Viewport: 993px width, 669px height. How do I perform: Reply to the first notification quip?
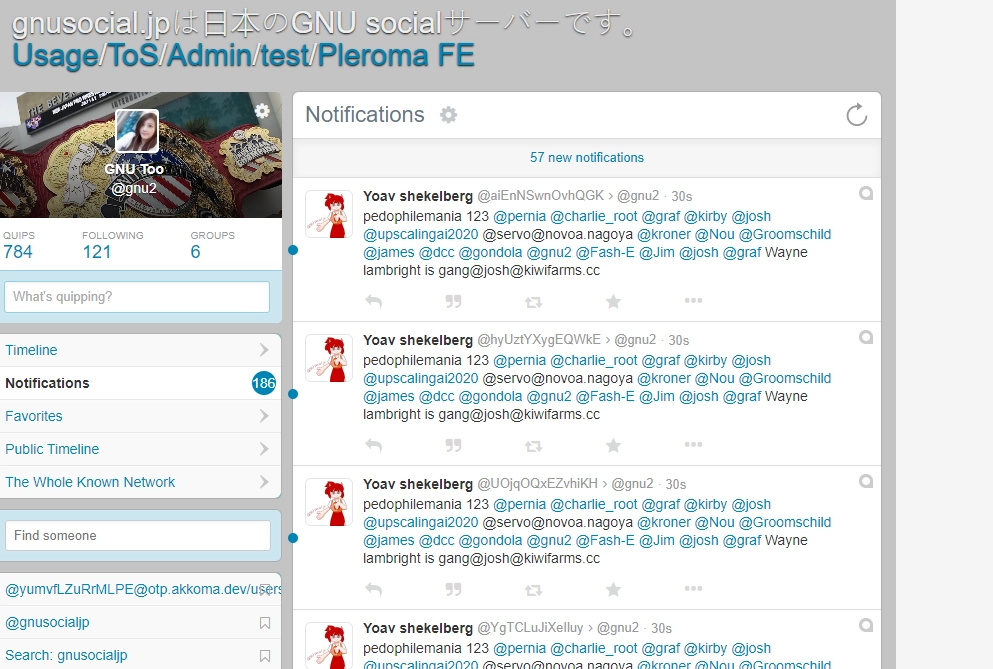(x=373, y=301)
